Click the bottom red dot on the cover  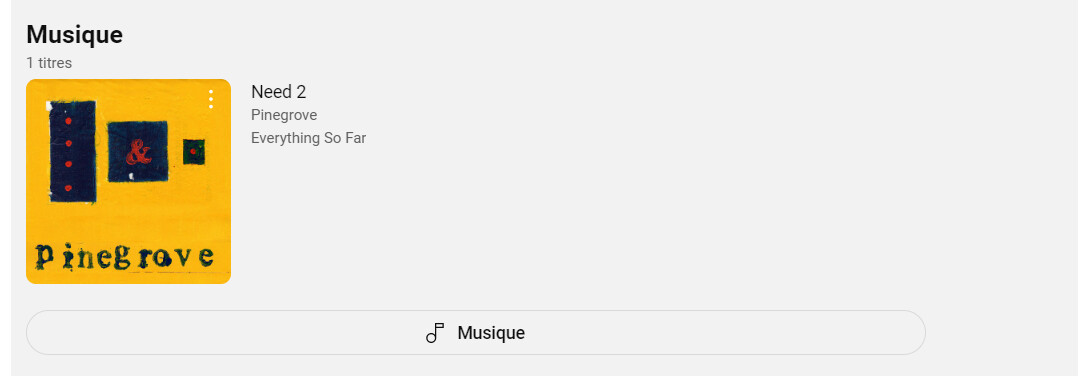point(68,187)
